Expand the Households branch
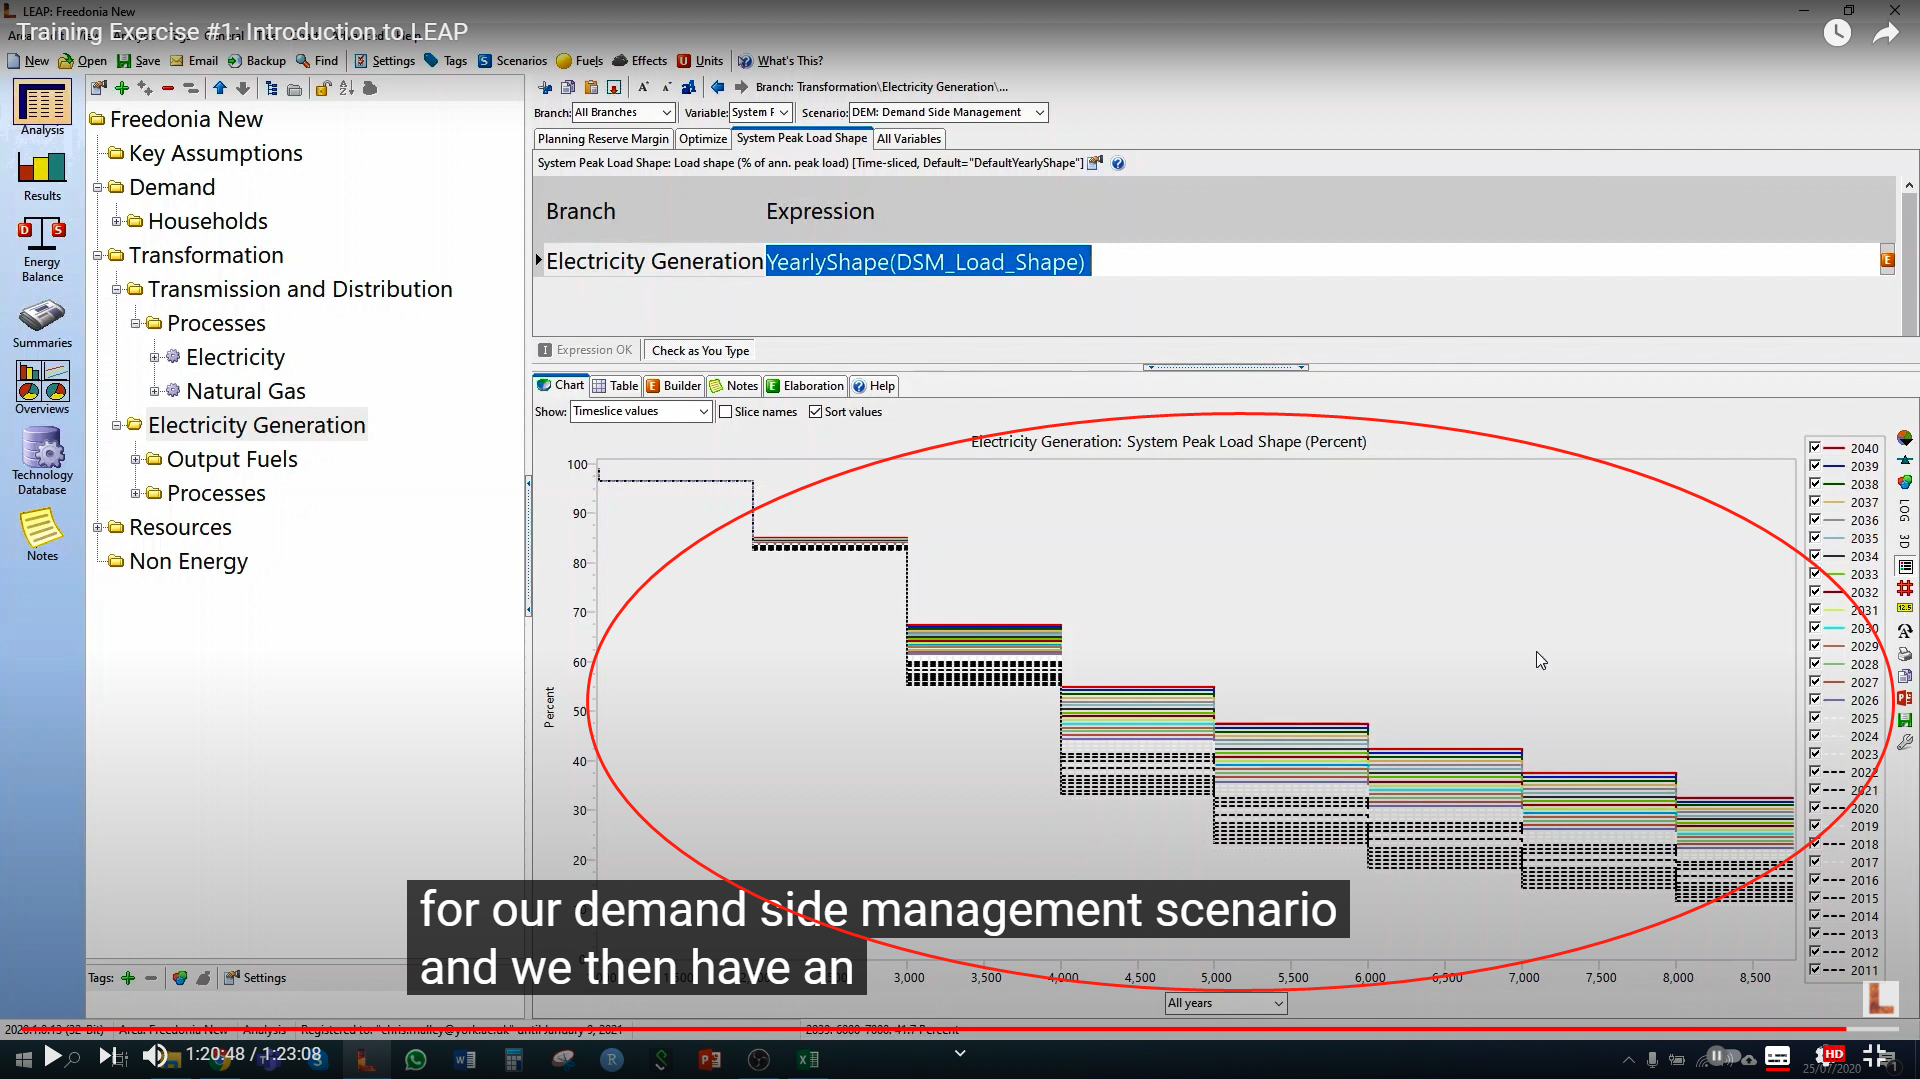The width and height of the screenshot is (1920, 1079). 116,221
